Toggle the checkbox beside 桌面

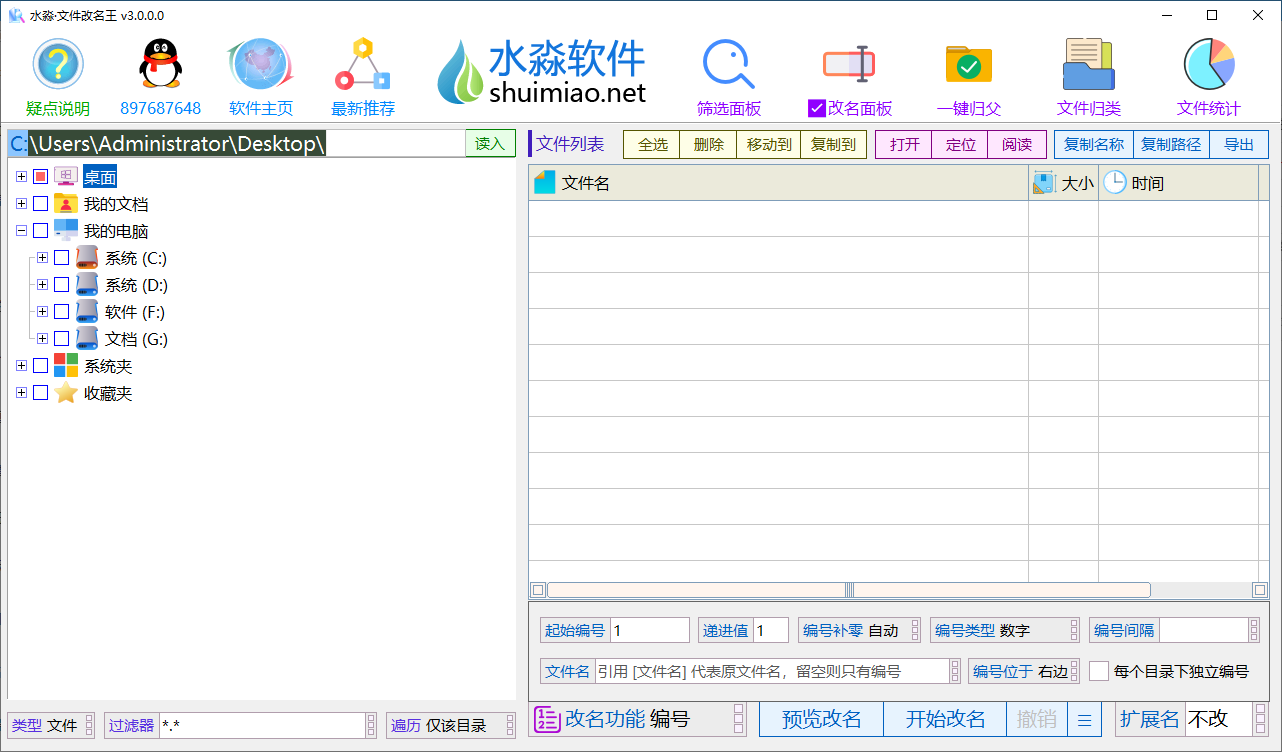click(x=40, y=177)
